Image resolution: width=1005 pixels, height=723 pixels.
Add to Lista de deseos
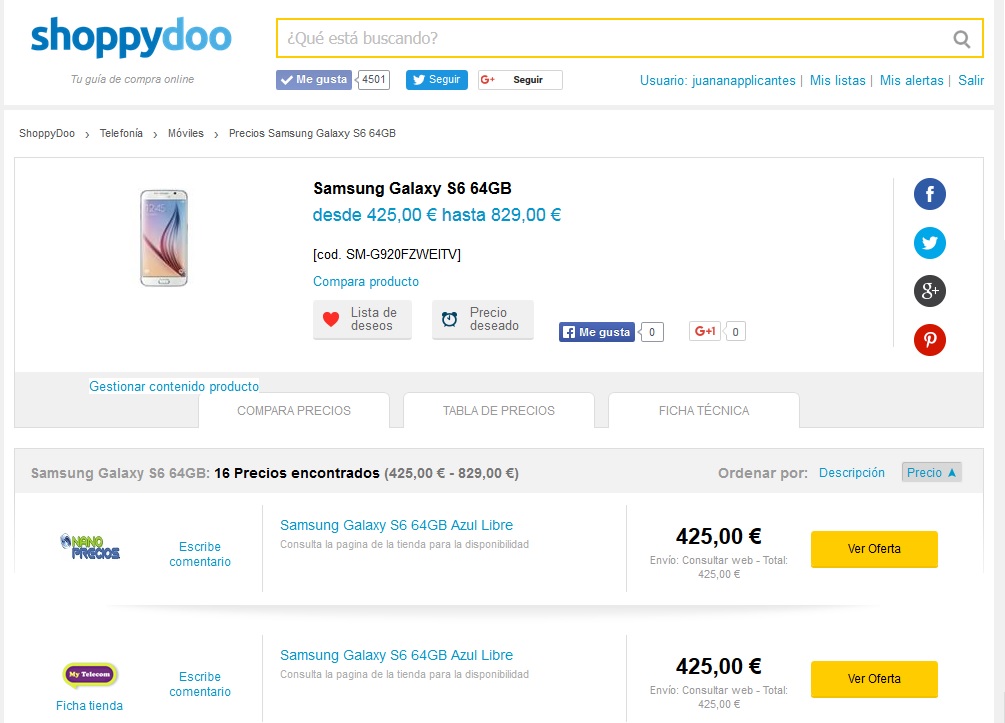[x=362, y=320]
